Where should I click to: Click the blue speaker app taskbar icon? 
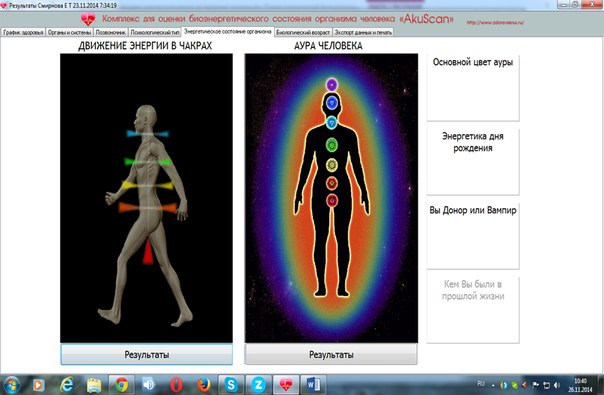pos(149,385)
